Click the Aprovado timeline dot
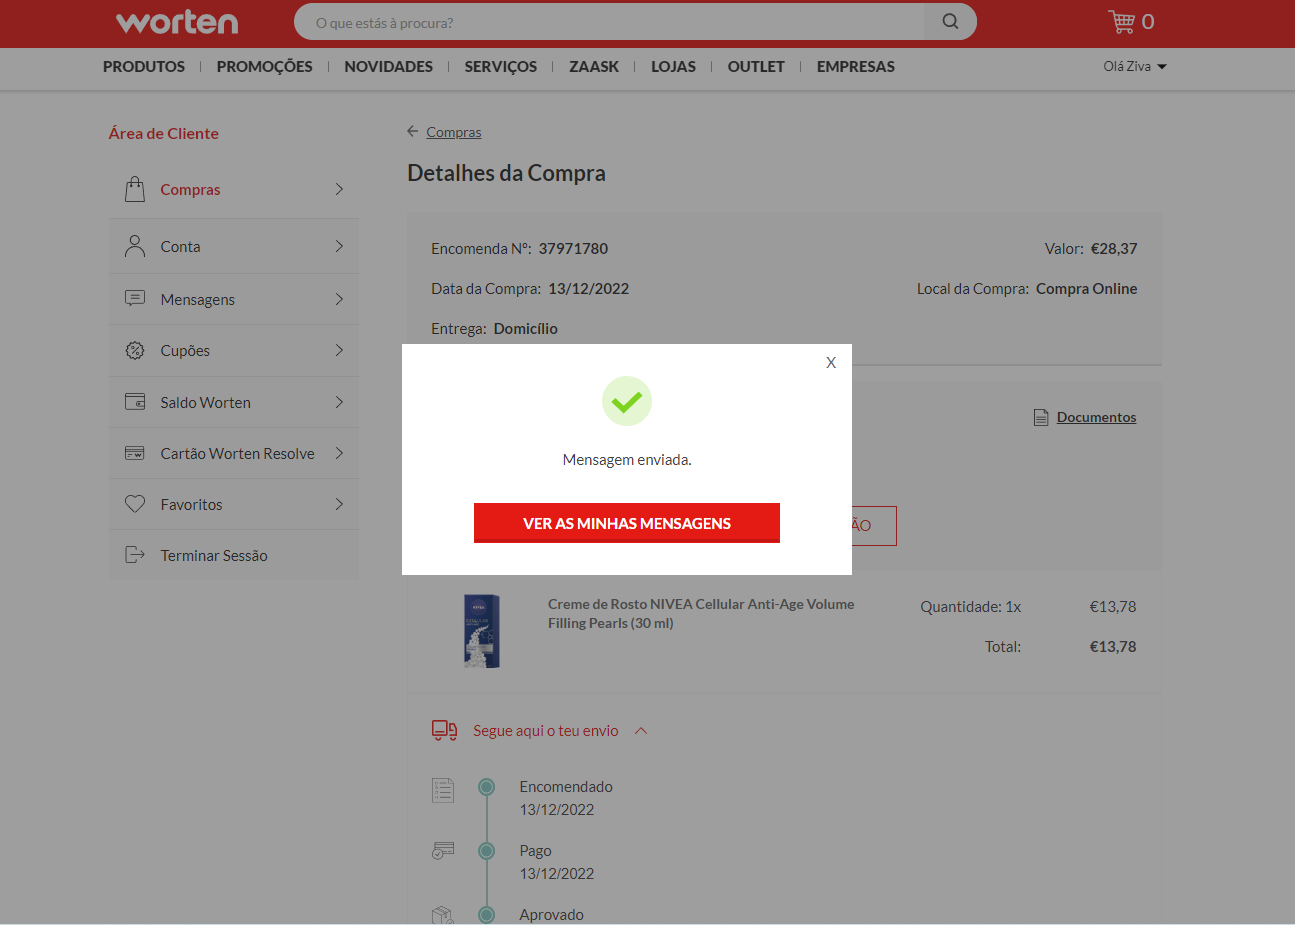Screen dimensions: 1295x925 click(x=487, y=914)
